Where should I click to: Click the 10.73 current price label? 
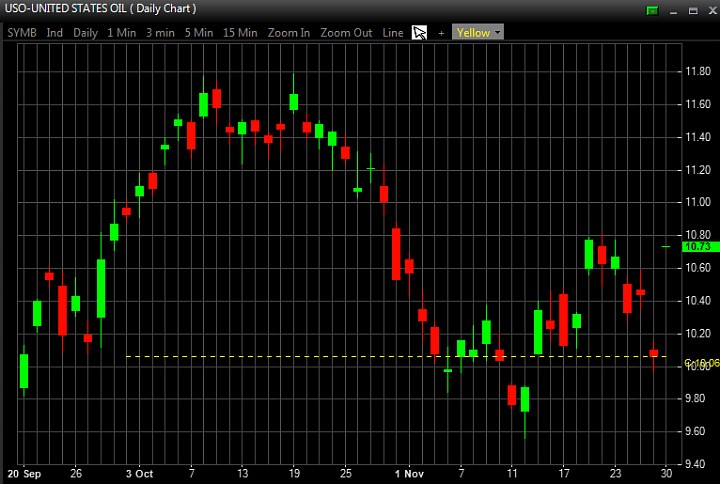tap(699, 247)
